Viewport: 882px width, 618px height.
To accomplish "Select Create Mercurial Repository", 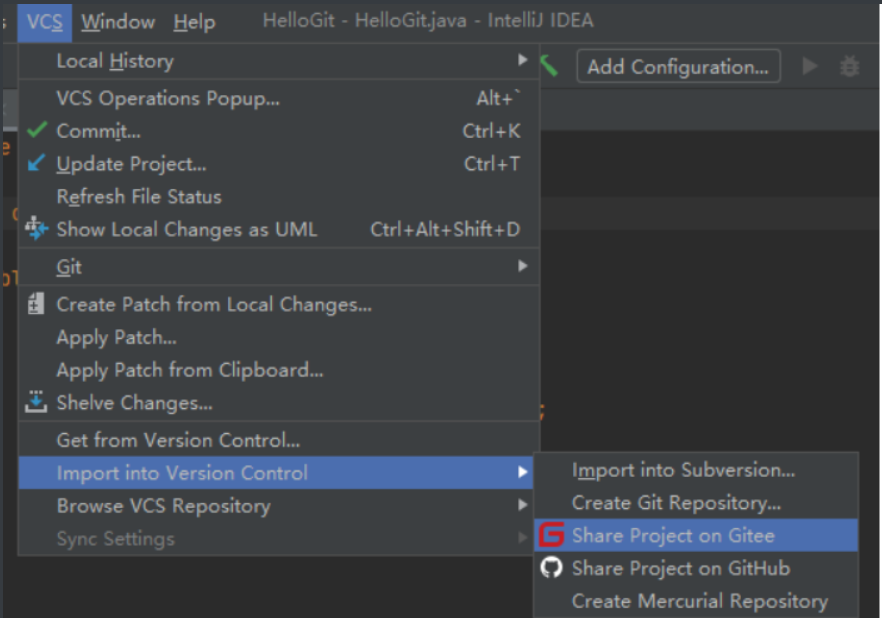I will click(696, 601).
